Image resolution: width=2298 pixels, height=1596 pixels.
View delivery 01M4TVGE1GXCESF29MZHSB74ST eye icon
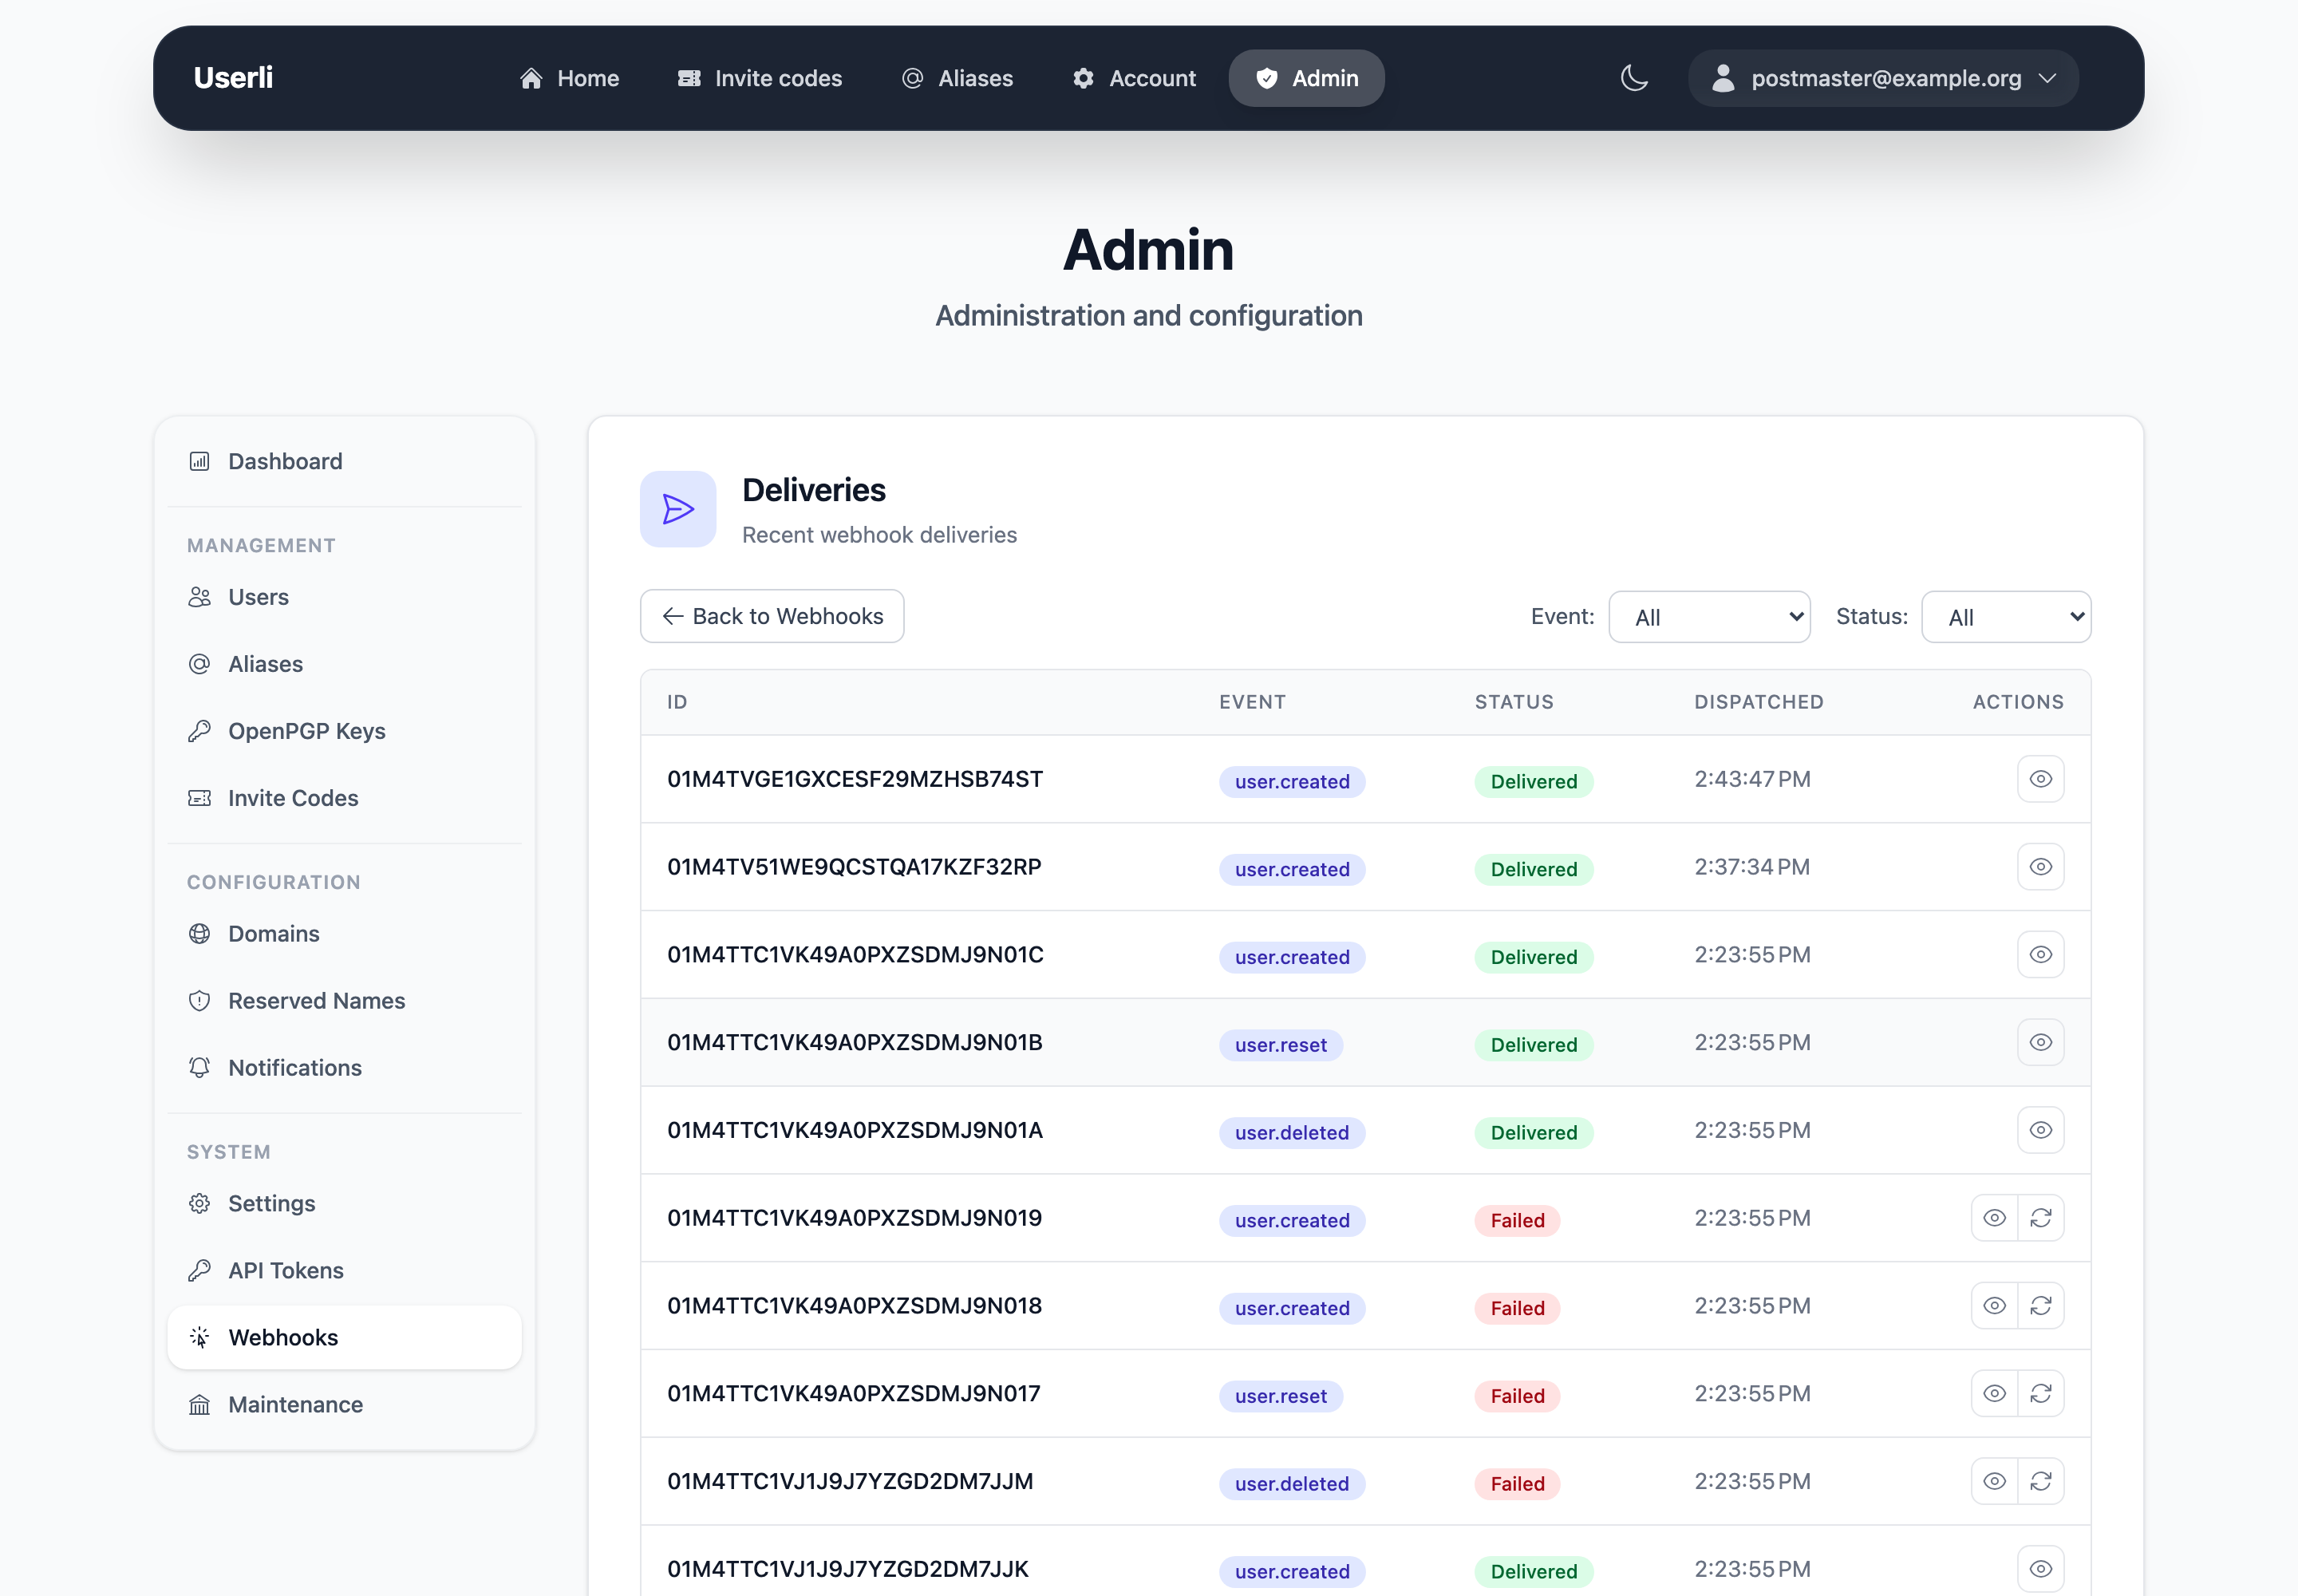(2040, 779)
